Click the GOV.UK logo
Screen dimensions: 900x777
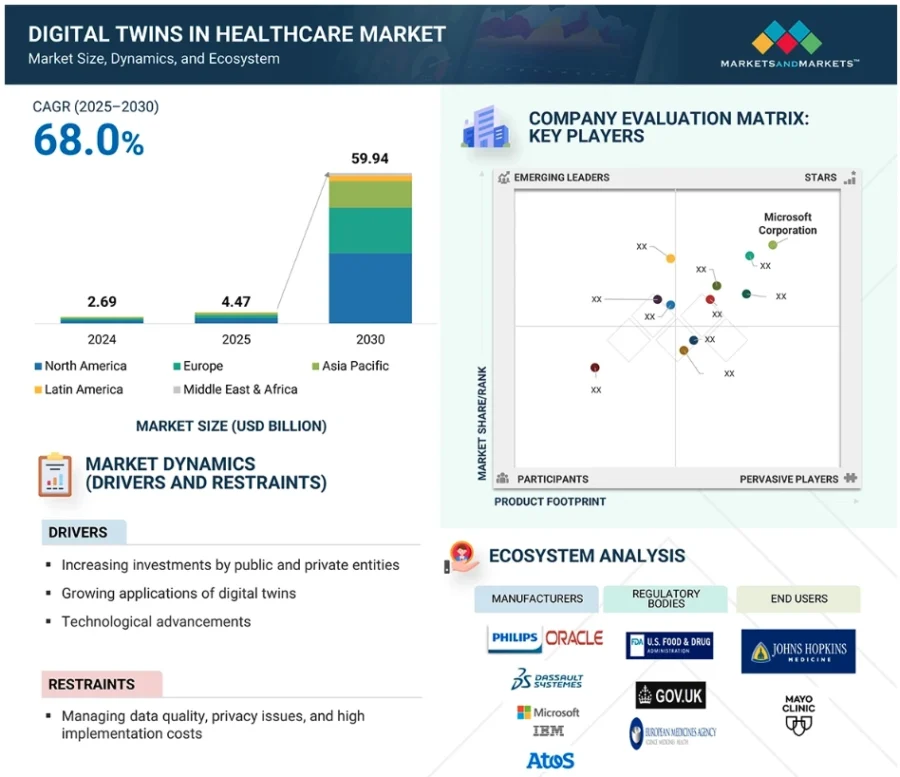pyautogui.click(x=670, y=696)
